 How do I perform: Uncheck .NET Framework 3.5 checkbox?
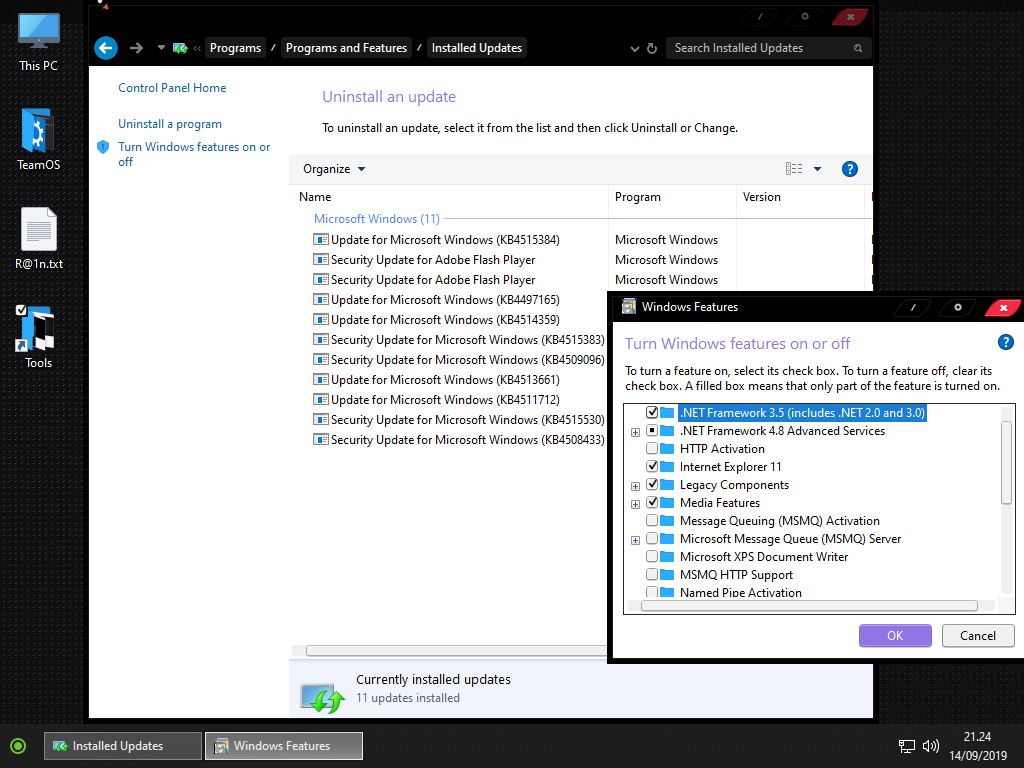click(652, 412)
